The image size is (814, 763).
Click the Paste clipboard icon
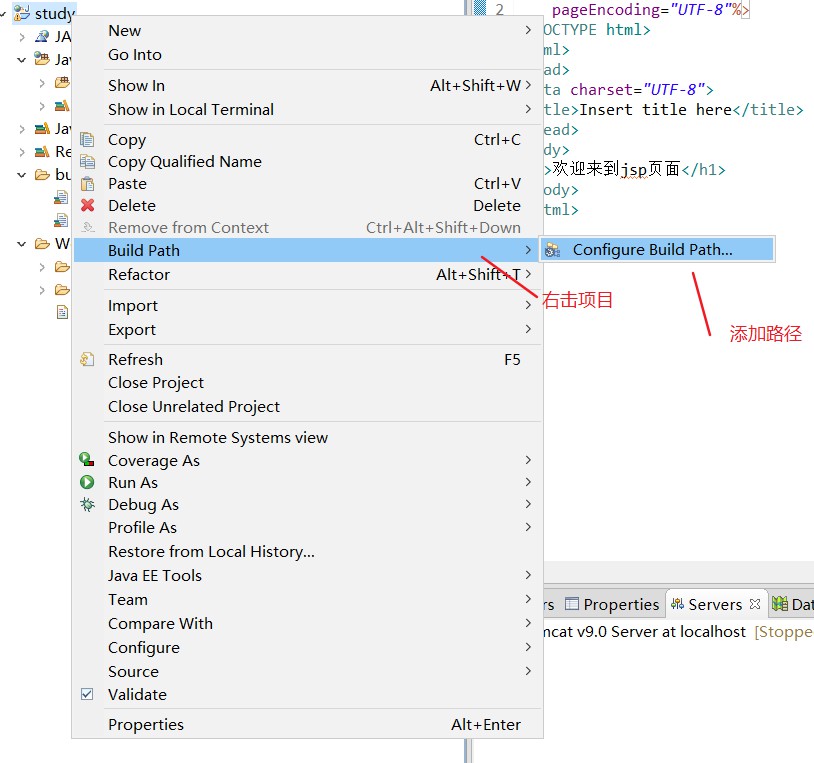[x=87, y=184]
